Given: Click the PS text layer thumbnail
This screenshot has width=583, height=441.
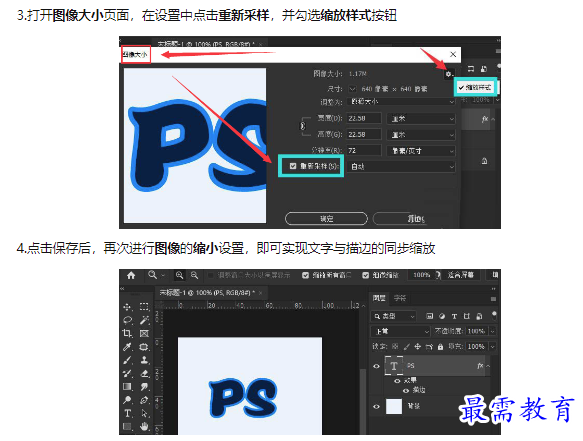Looking at the screenshot, I should pyautogui.click(x=394, y=366).
